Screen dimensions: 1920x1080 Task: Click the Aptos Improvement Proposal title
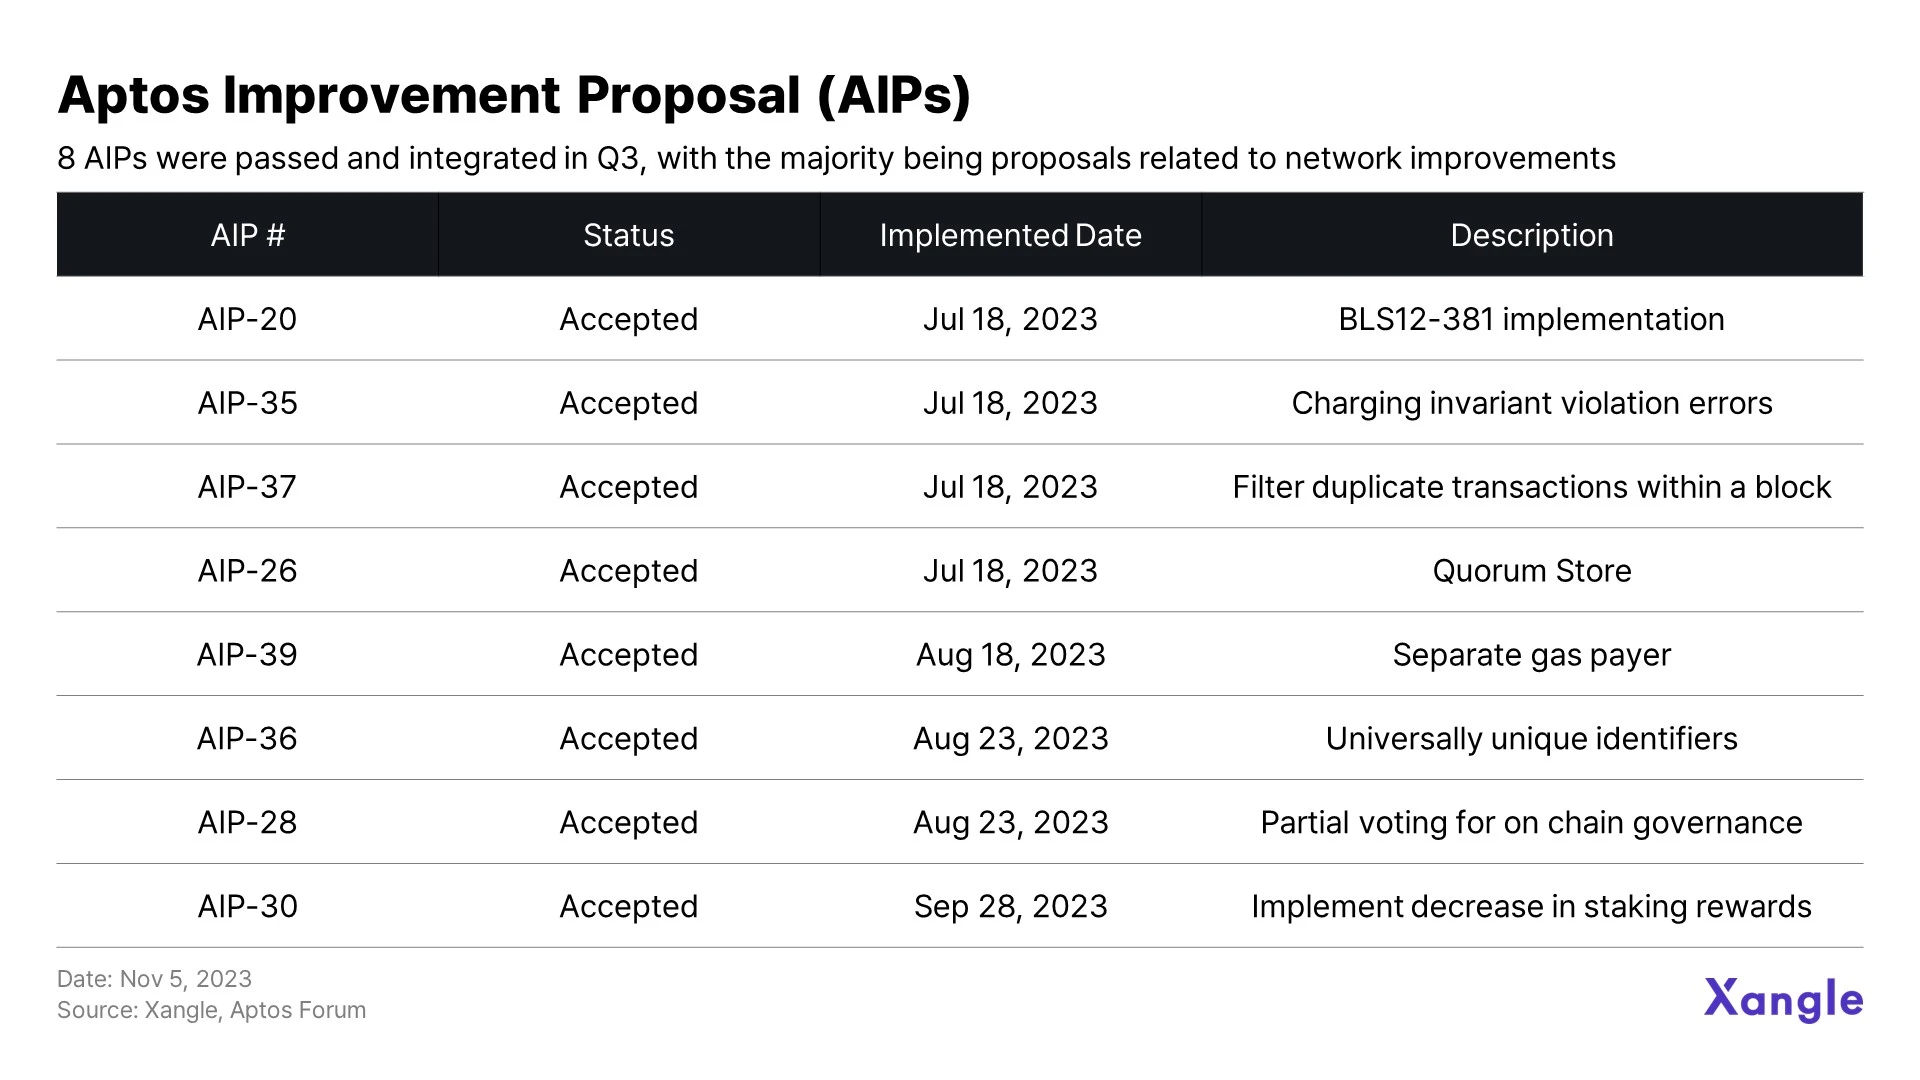coord(514,96)
